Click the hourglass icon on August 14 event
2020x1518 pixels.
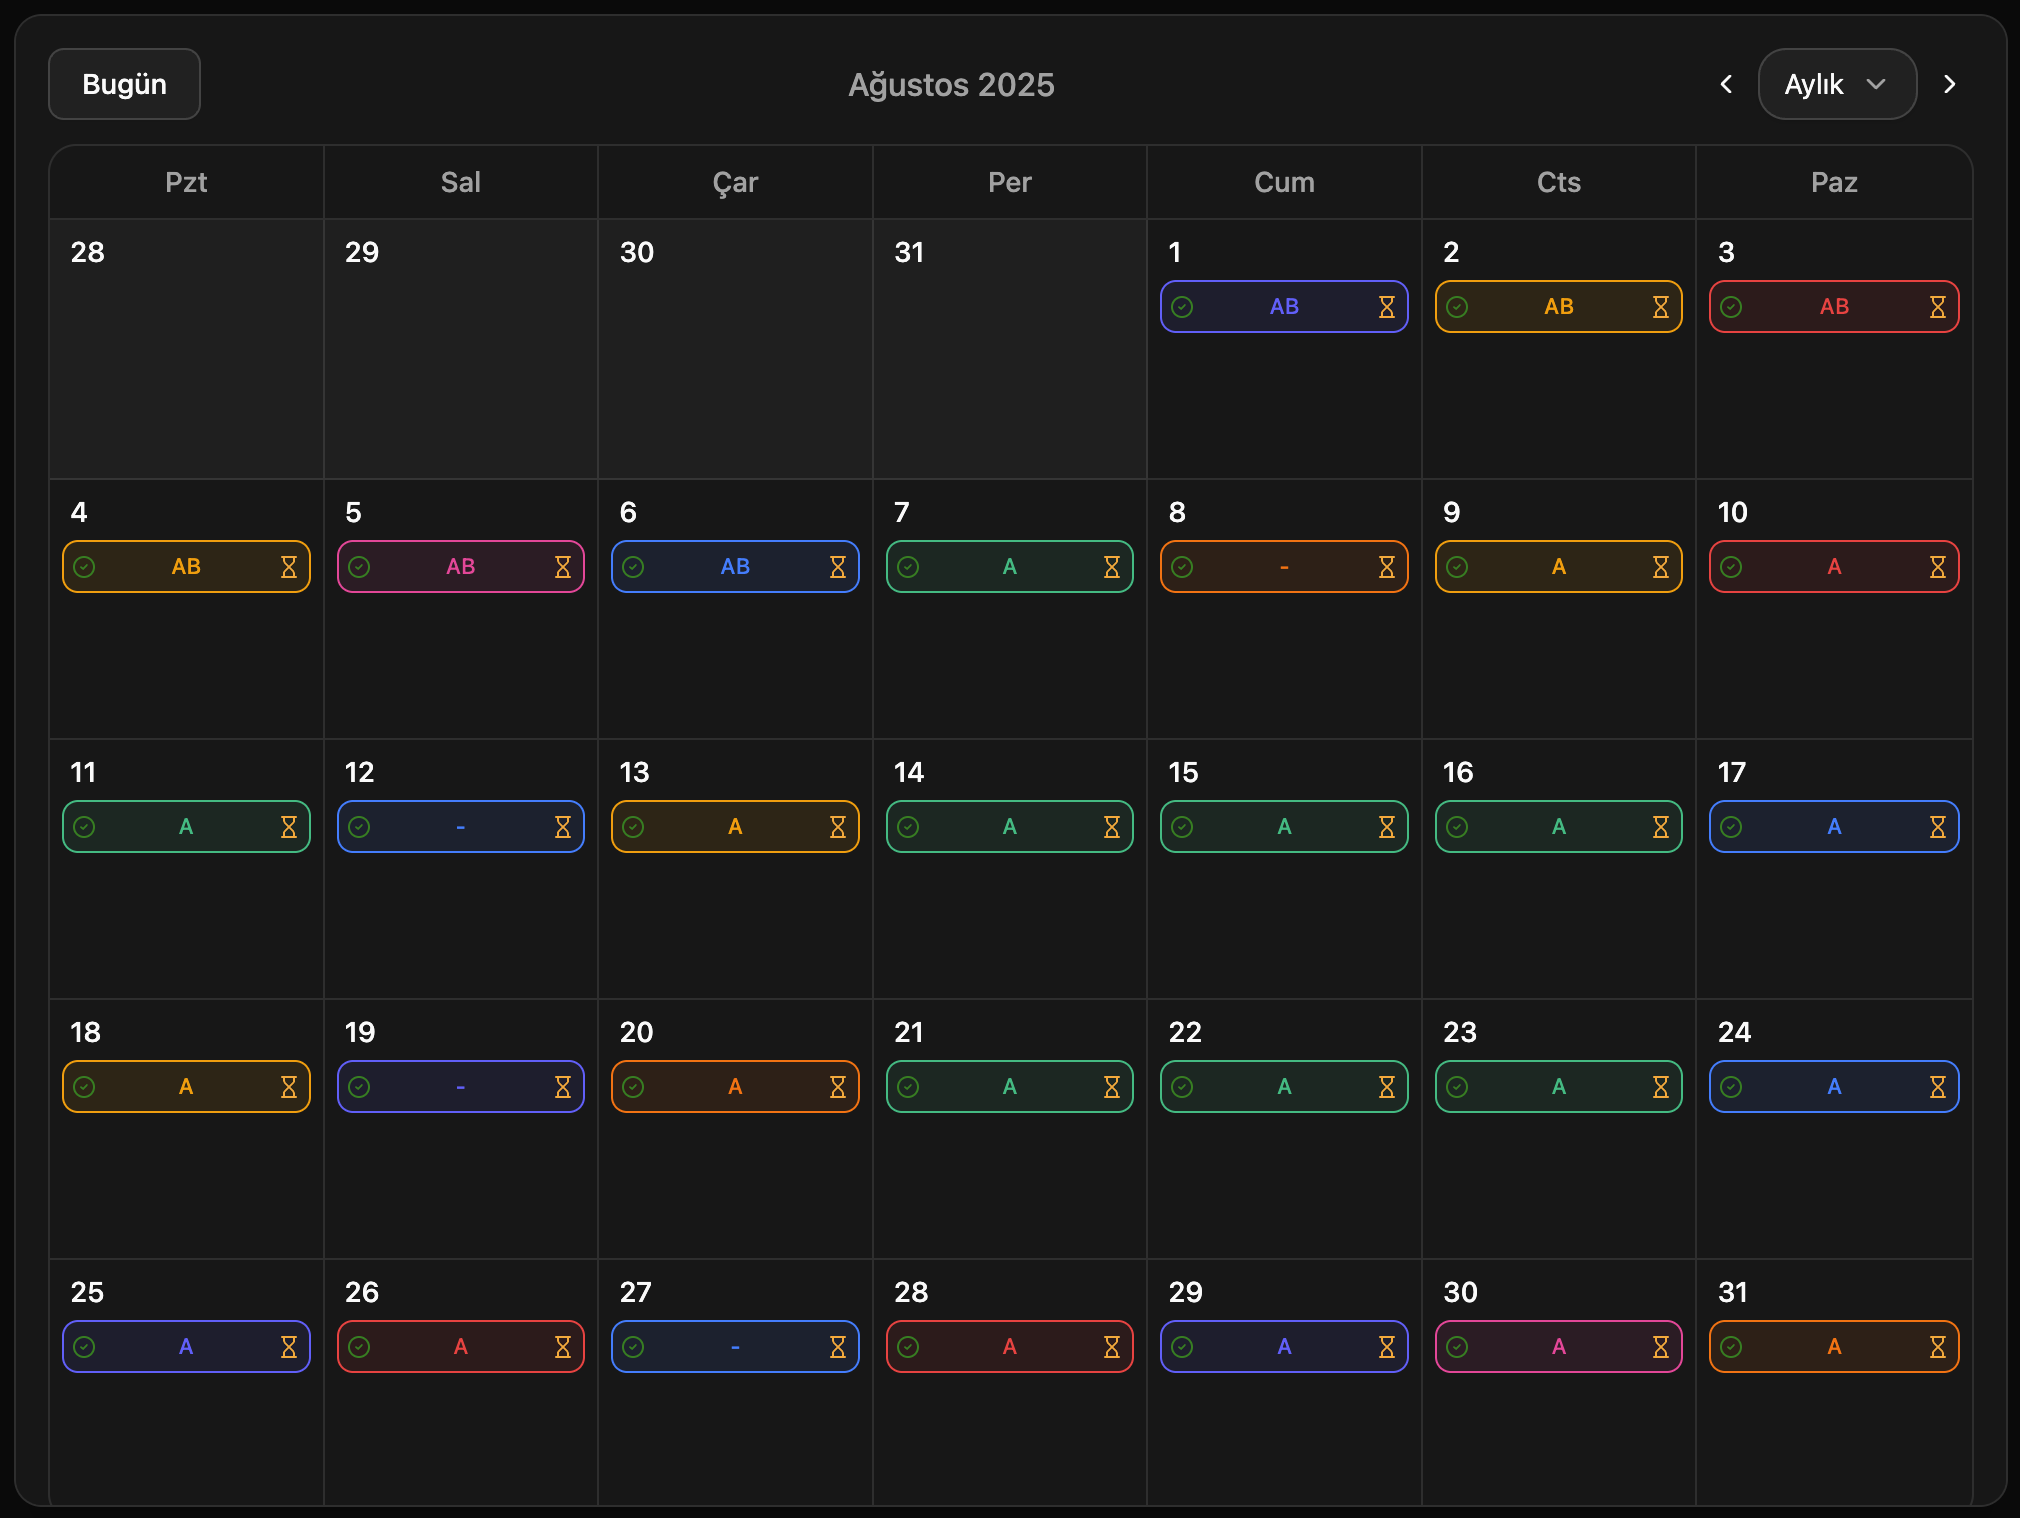point(1112,827)
